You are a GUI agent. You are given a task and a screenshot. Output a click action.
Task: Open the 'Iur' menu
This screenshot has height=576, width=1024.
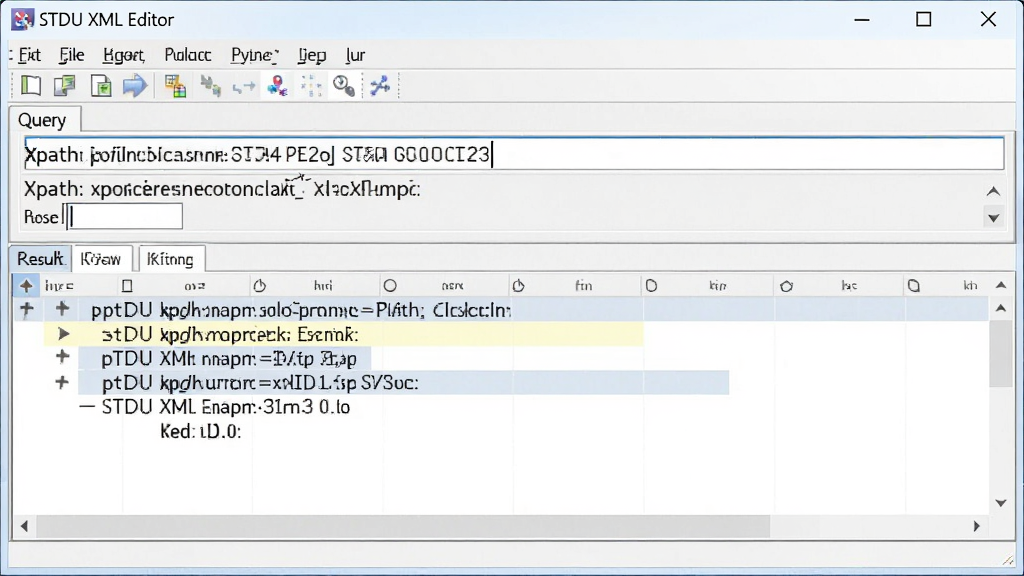(x=355, y=55)
